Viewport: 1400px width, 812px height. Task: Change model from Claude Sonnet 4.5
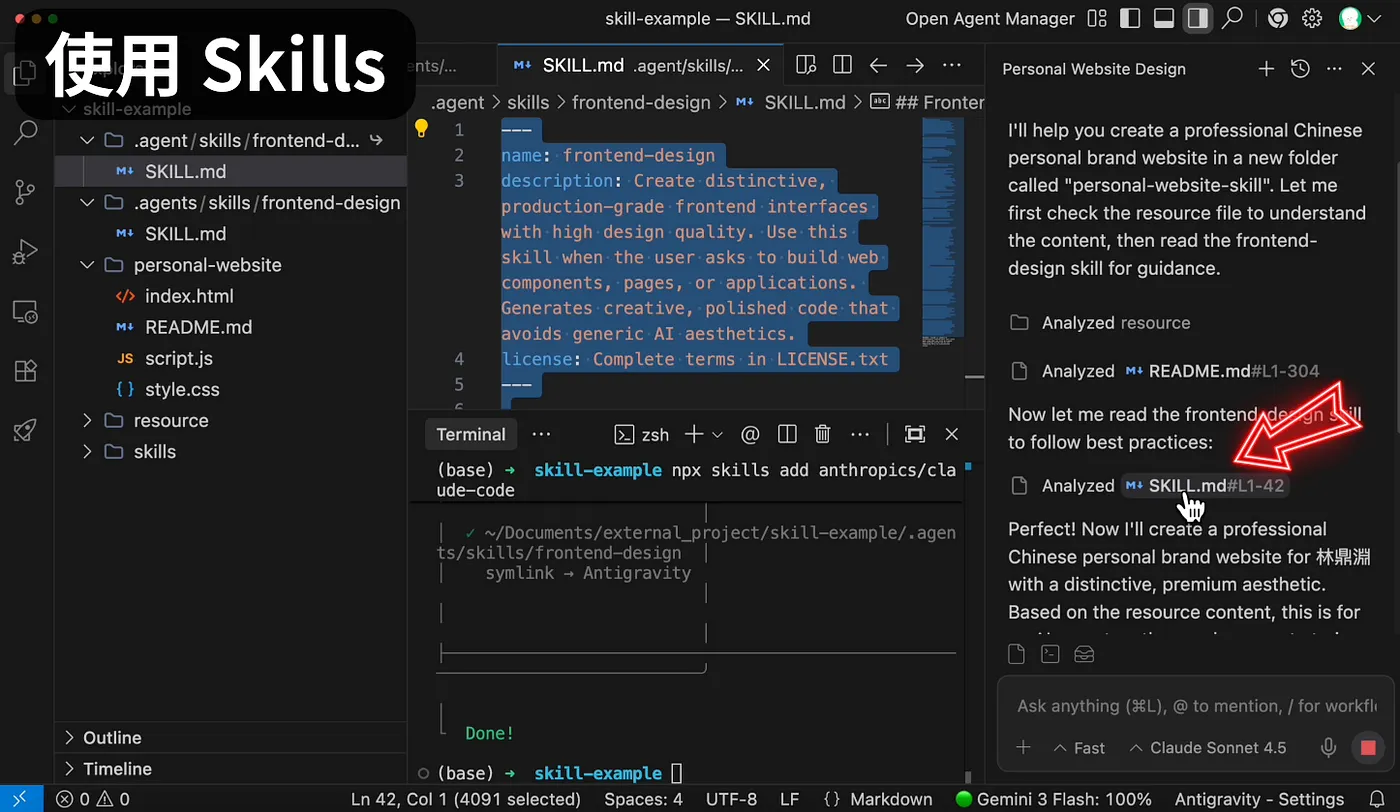pyautogui.click(x=1207, y=748)
